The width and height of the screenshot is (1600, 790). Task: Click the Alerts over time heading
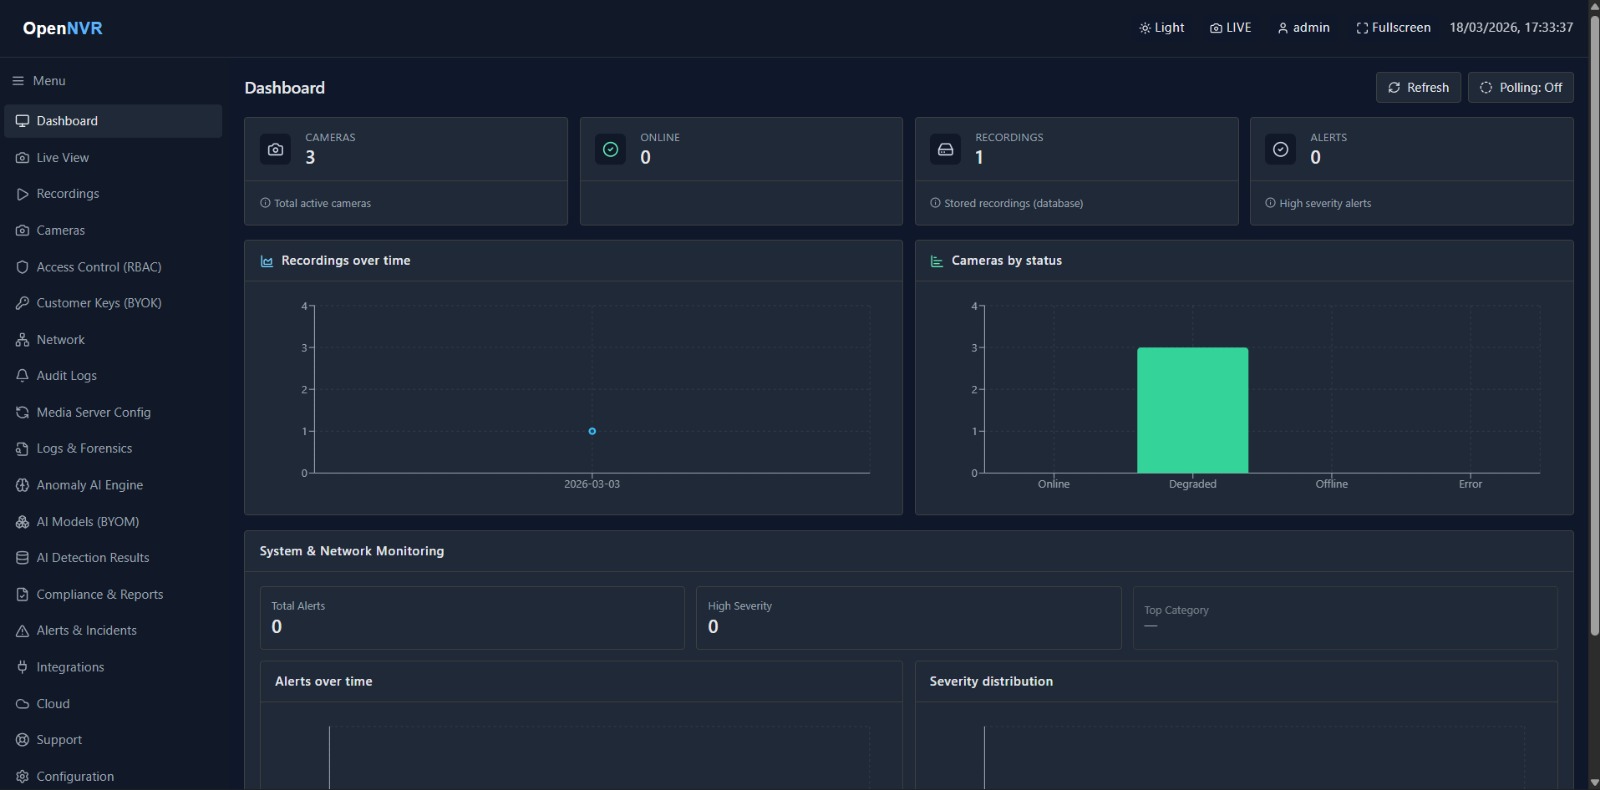coord(324,682)
